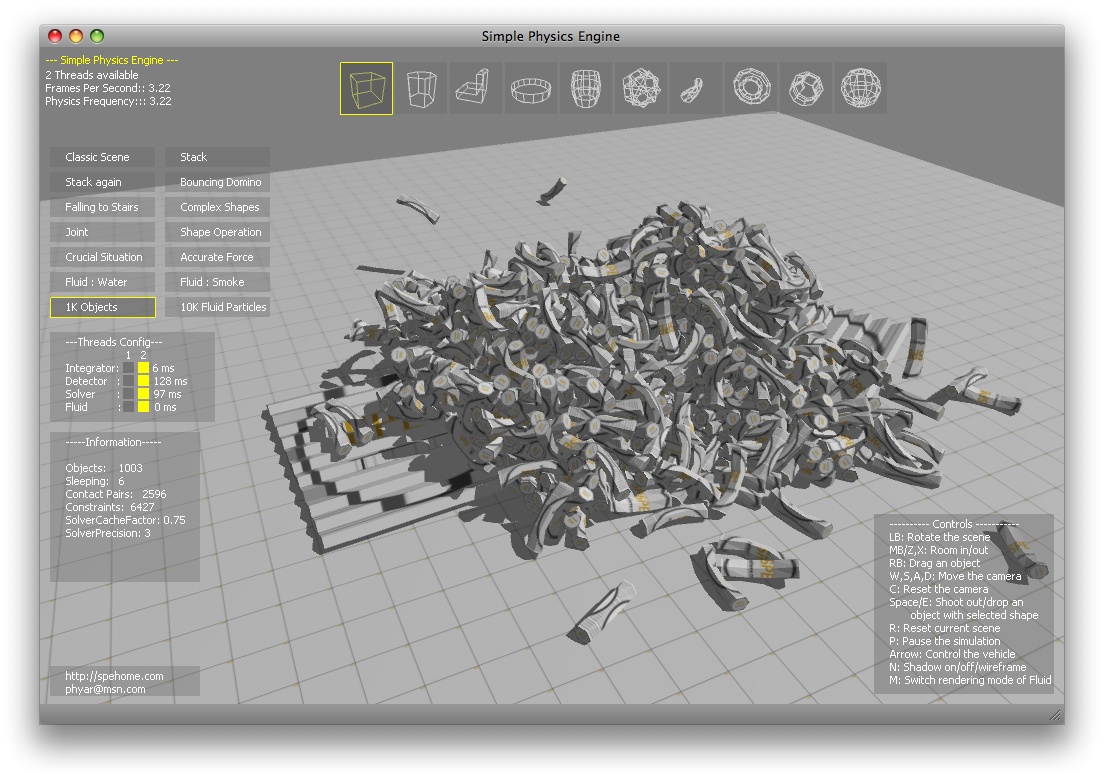This screenshot has height=779, width=1104.
Task: Select the ring shape icon
Action: point(531,88)
